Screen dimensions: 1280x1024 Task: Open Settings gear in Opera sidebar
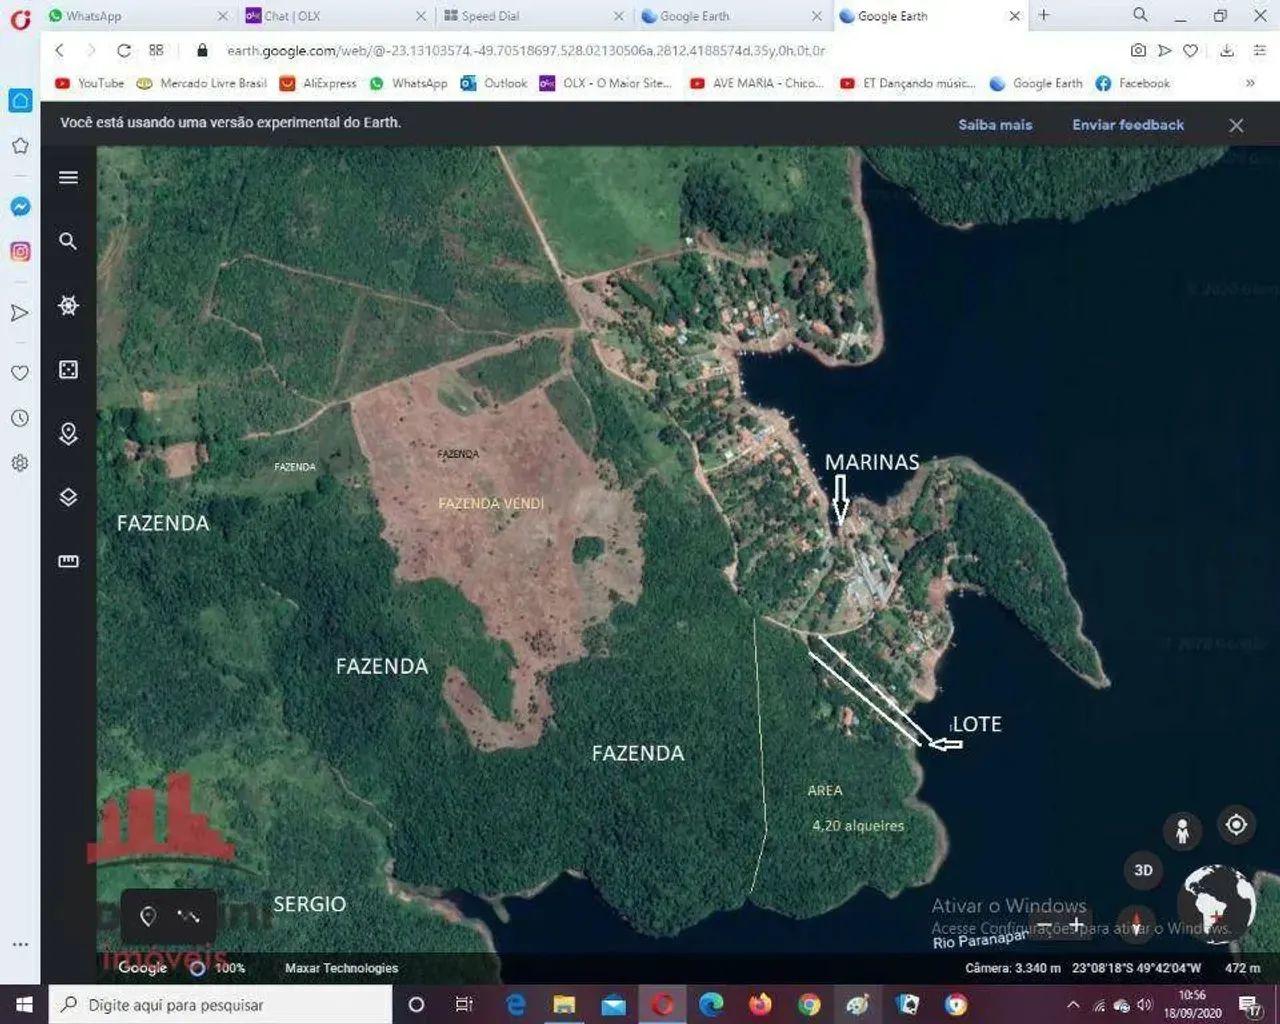coord(20,463)
